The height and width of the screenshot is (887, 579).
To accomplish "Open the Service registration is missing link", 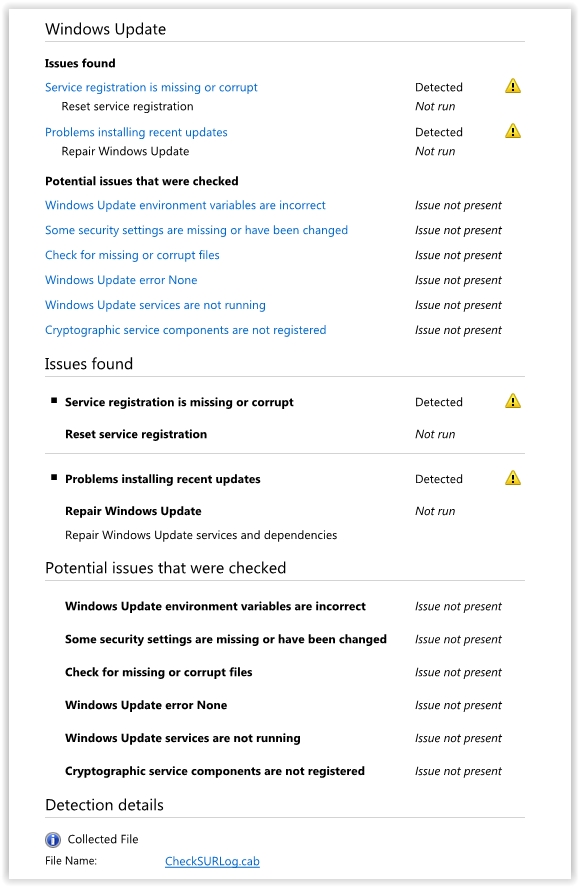I will [x=150, y=87].
